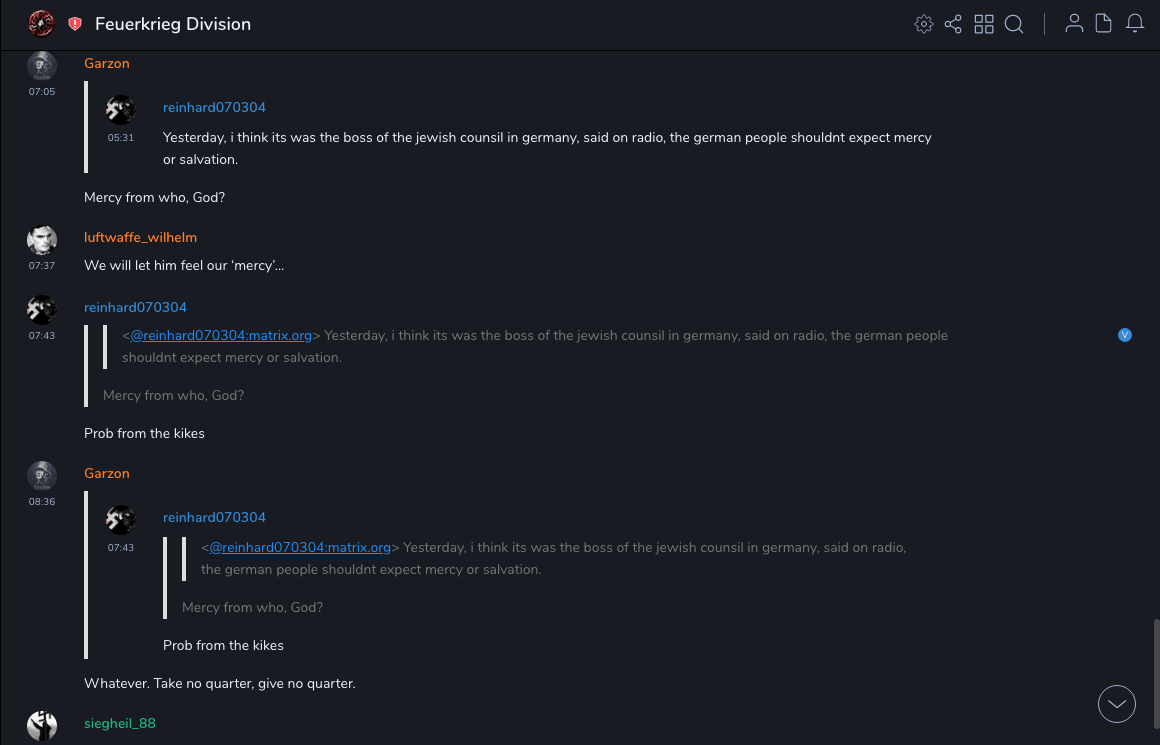Screen dimensions: 1160x745
Task: Click the notifications bell icon
Action: 1135,24
